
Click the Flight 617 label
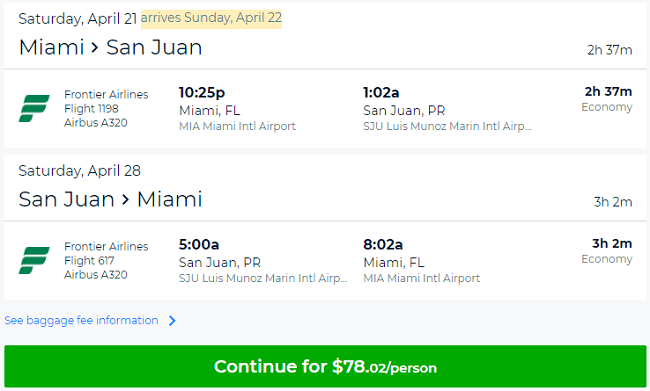(89, 261)
